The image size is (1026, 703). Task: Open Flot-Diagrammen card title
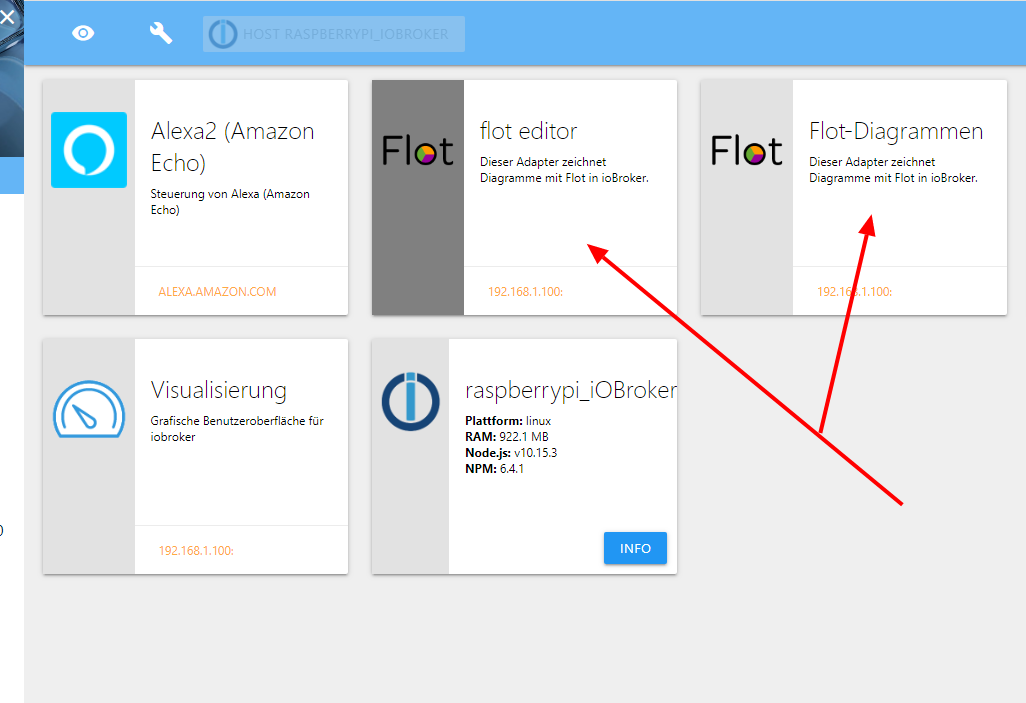(x=896, y=131)
